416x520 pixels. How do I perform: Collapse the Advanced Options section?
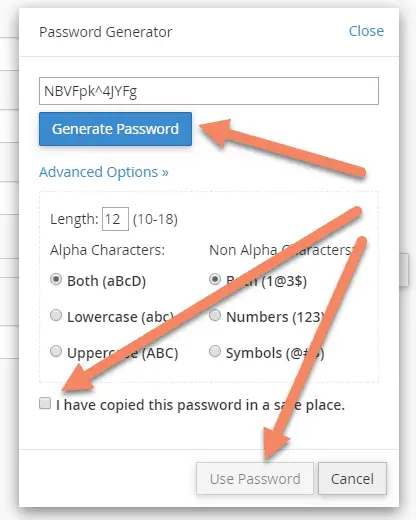tap(104, 172)
